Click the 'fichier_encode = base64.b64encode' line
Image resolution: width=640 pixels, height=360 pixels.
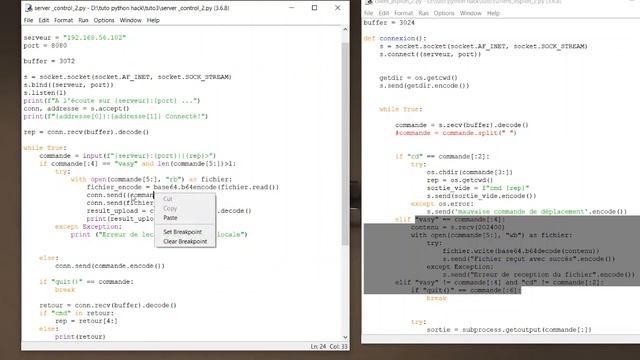tap(182, 187)
